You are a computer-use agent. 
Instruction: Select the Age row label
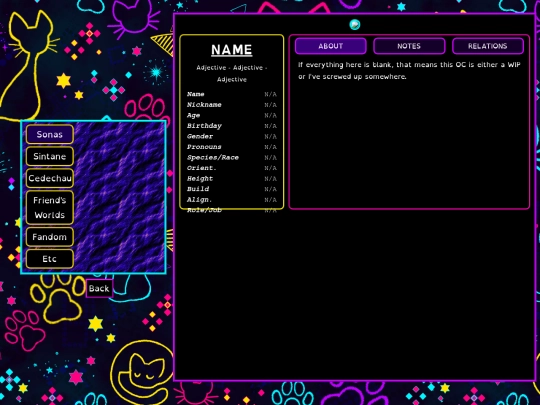point(194,115)
